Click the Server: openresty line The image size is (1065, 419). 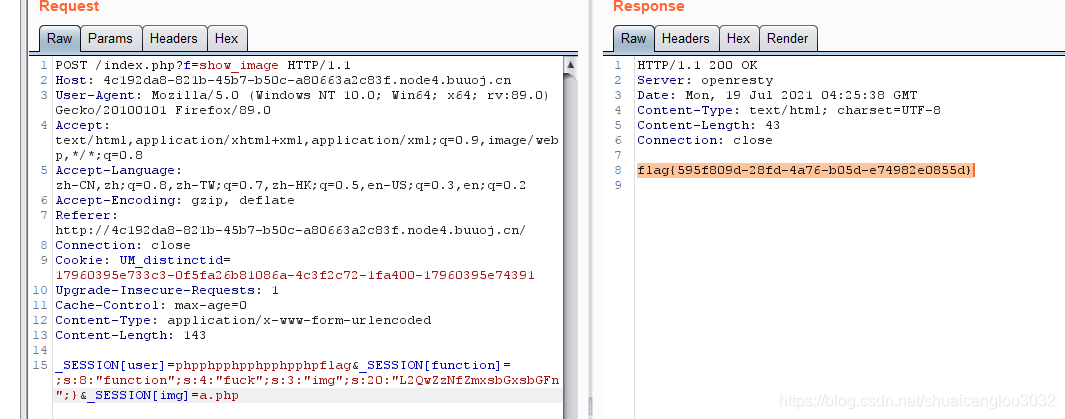point(705,81)
